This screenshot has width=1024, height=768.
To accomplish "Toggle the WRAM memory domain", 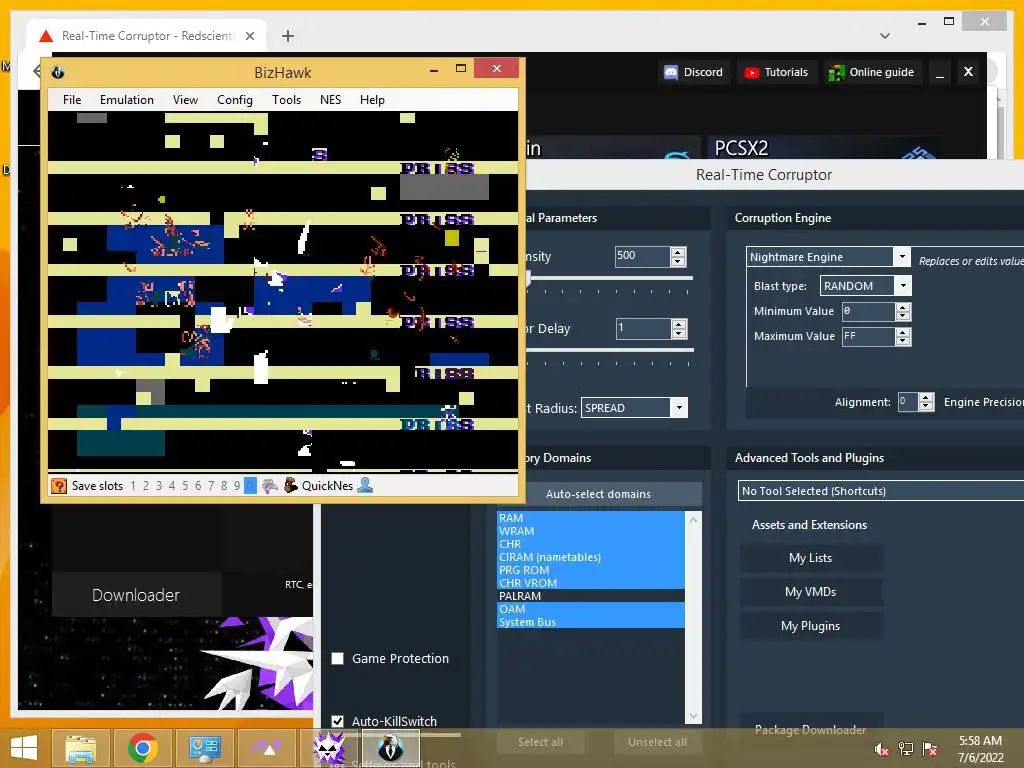I will point(590,531).
